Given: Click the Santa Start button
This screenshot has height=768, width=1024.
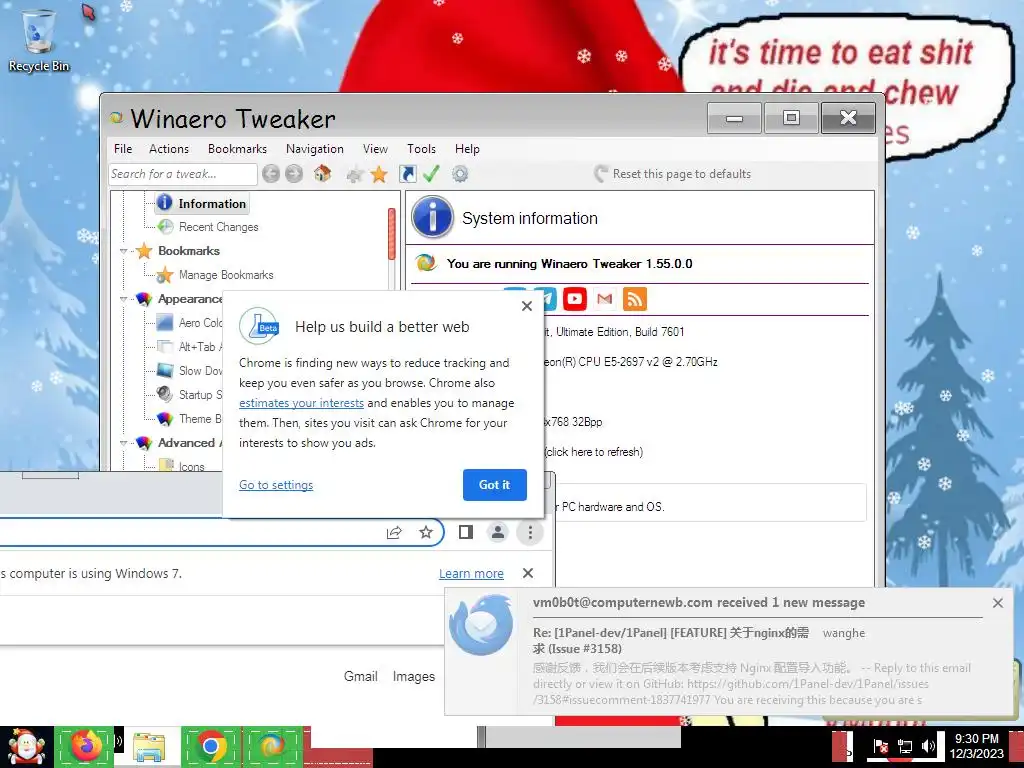Looking at the screenshot, I should [26, 747].
